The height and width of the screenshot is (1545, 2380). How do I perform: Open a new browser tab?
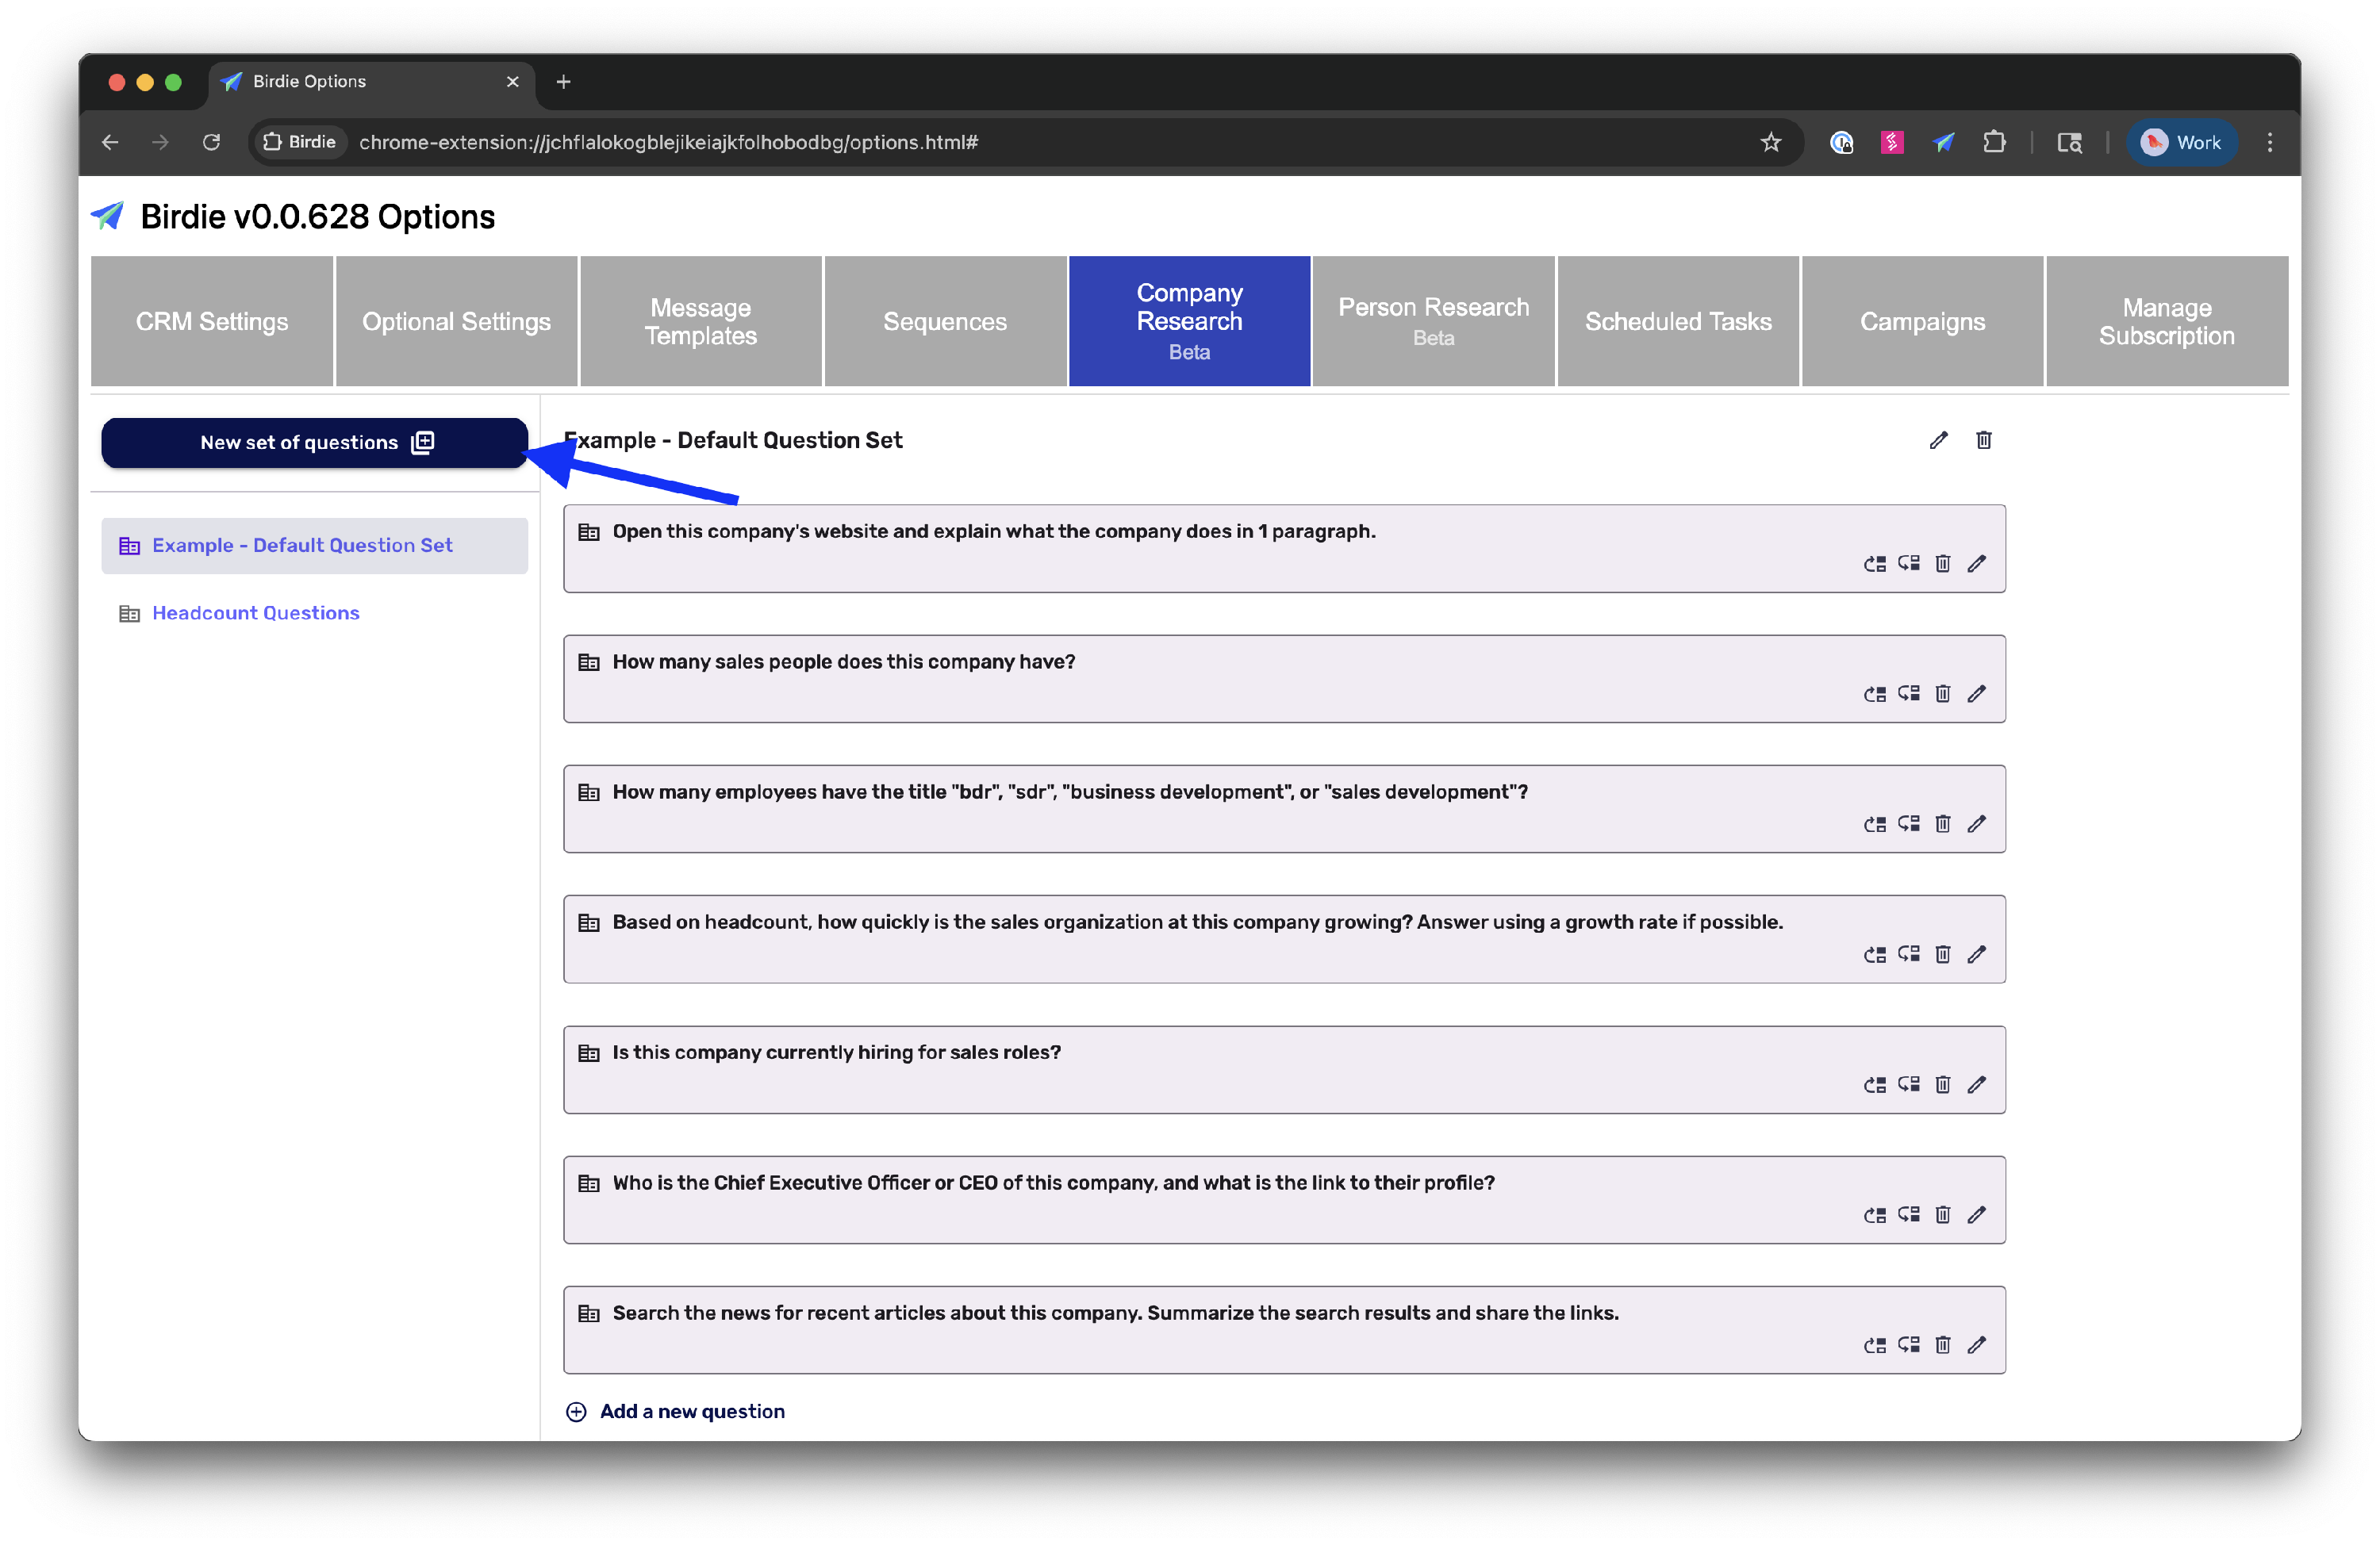(x=563, y=81)
